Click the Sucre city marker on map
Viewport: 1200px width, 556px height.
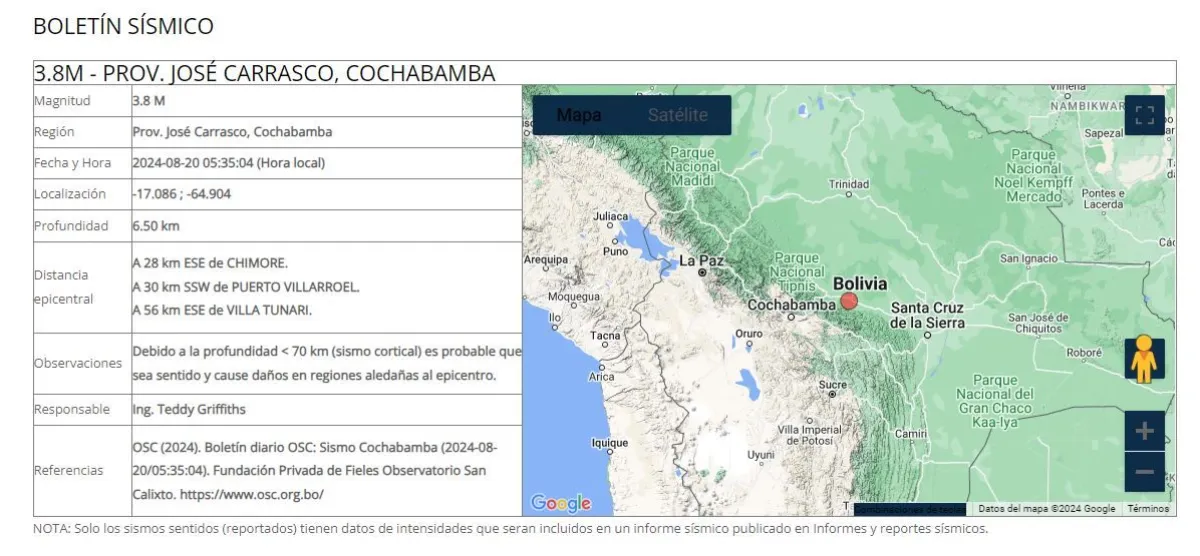coord(832,385)
